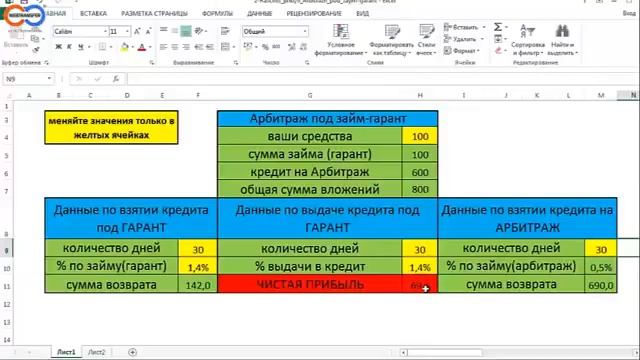Expand font color dropdown arrow
This screenshot has width=640, height=360.
[x=150, y=47]
